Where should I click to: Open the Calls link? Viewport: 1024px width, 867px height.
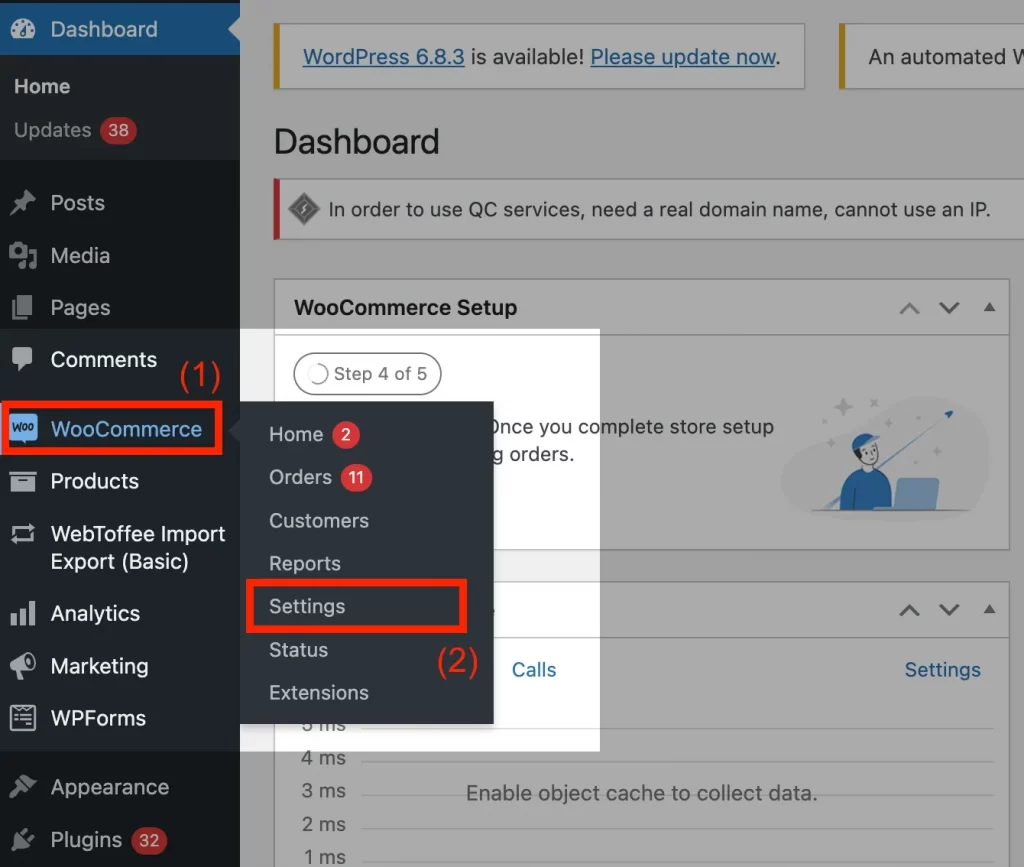point(533,670)
